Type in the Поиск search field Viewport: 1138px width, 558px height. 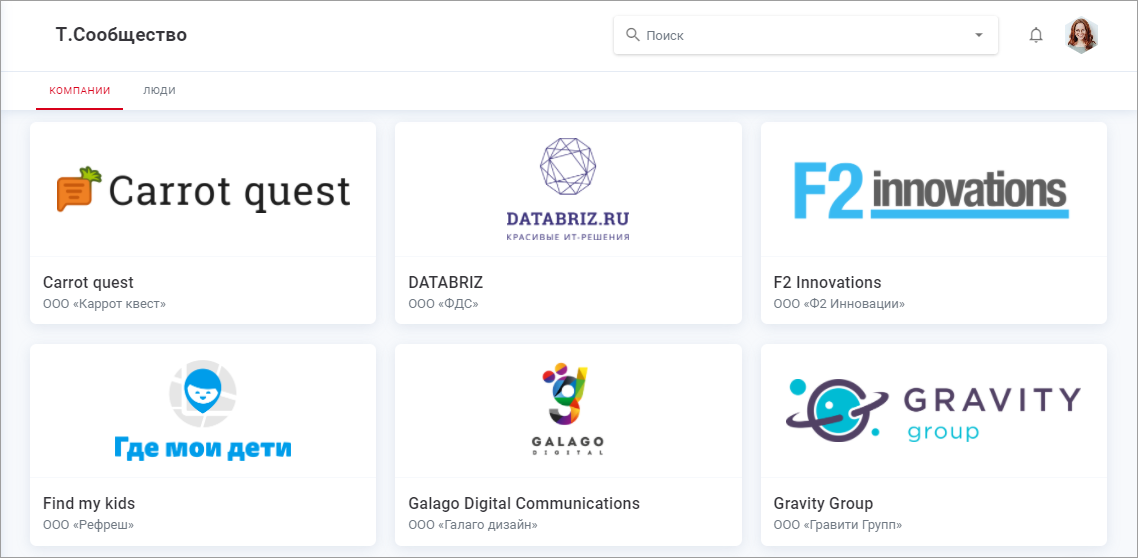(800, 35)
